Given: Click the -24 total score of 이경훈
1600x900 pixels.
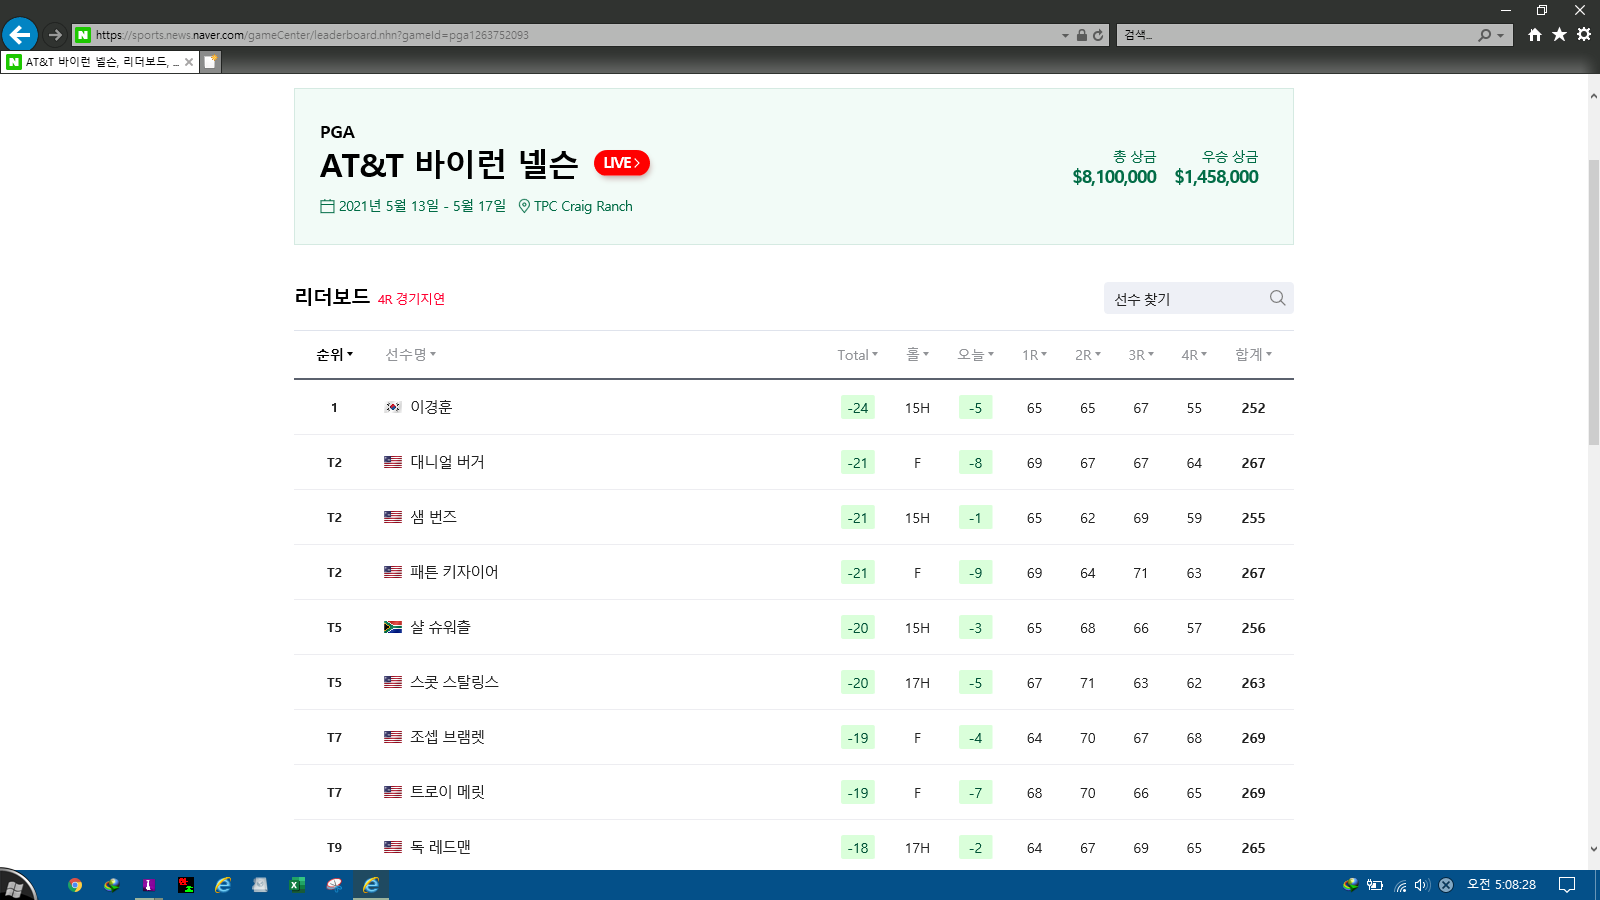Looking at the screenshot, I should [x=858, y=408].
